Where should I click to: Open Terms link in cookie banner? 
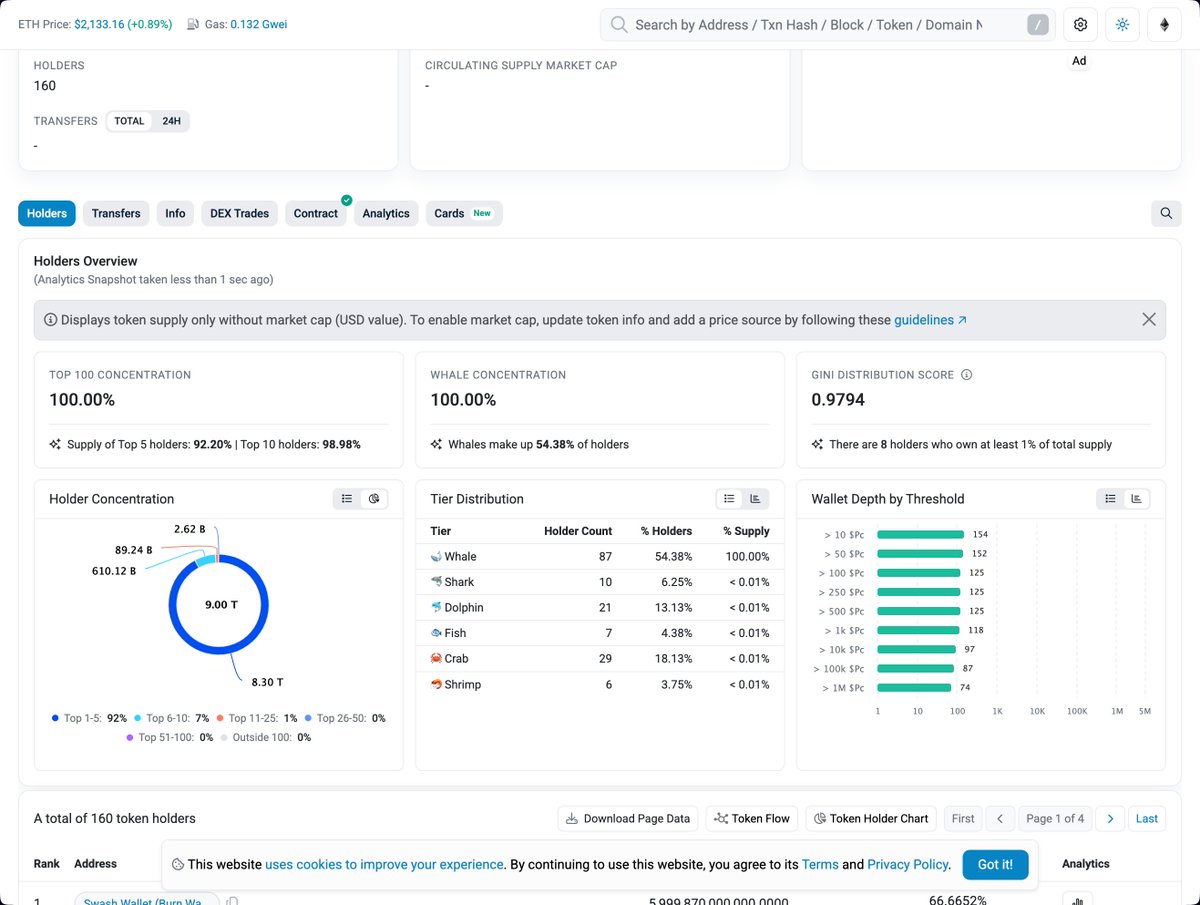pyautogui.click(x=820, y=864)
